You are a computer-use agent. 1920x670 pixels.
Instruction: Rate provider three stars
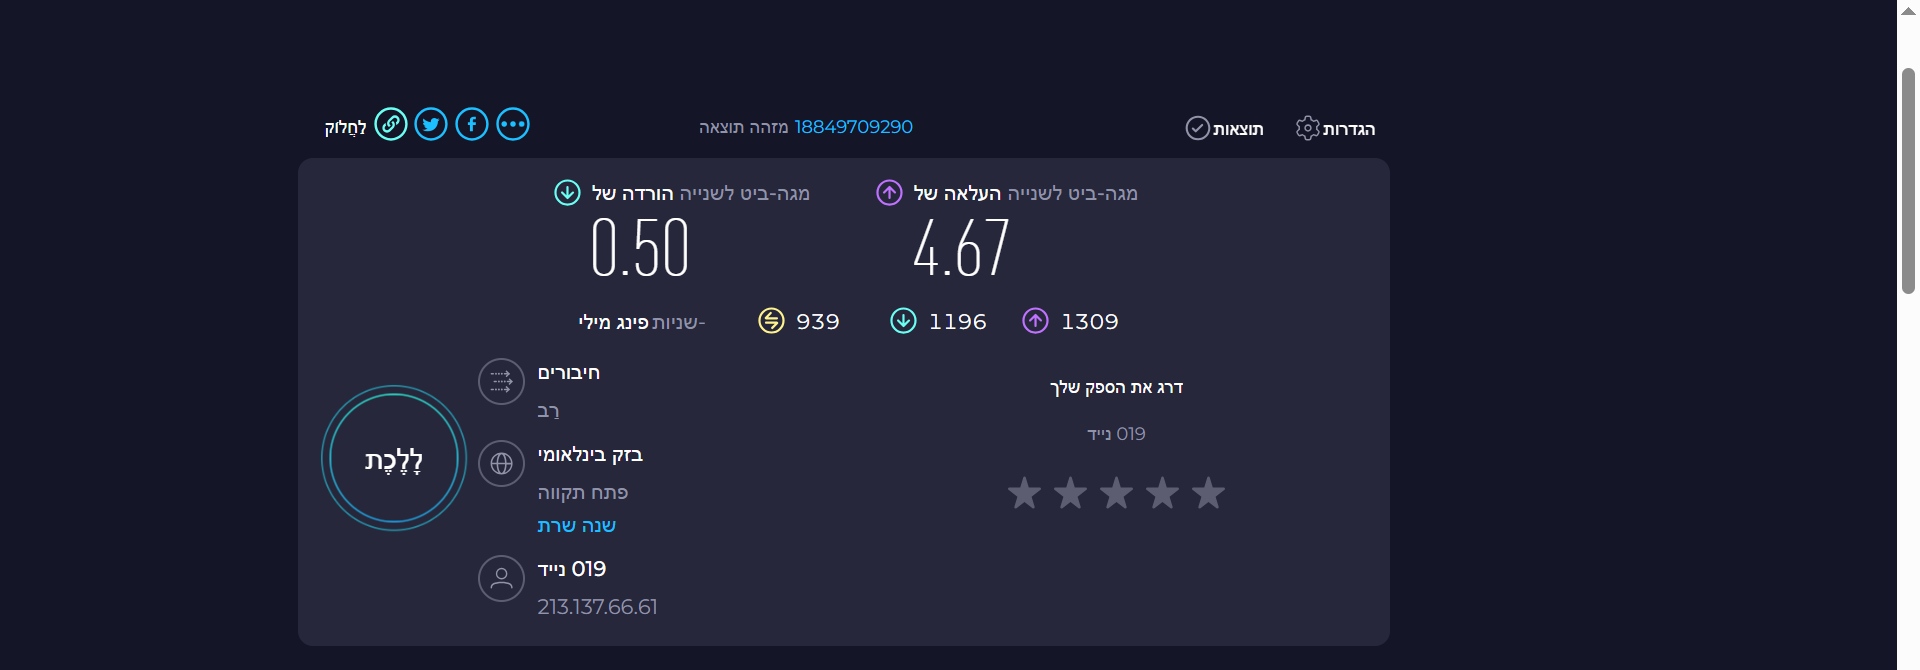tap(1116, 493)
